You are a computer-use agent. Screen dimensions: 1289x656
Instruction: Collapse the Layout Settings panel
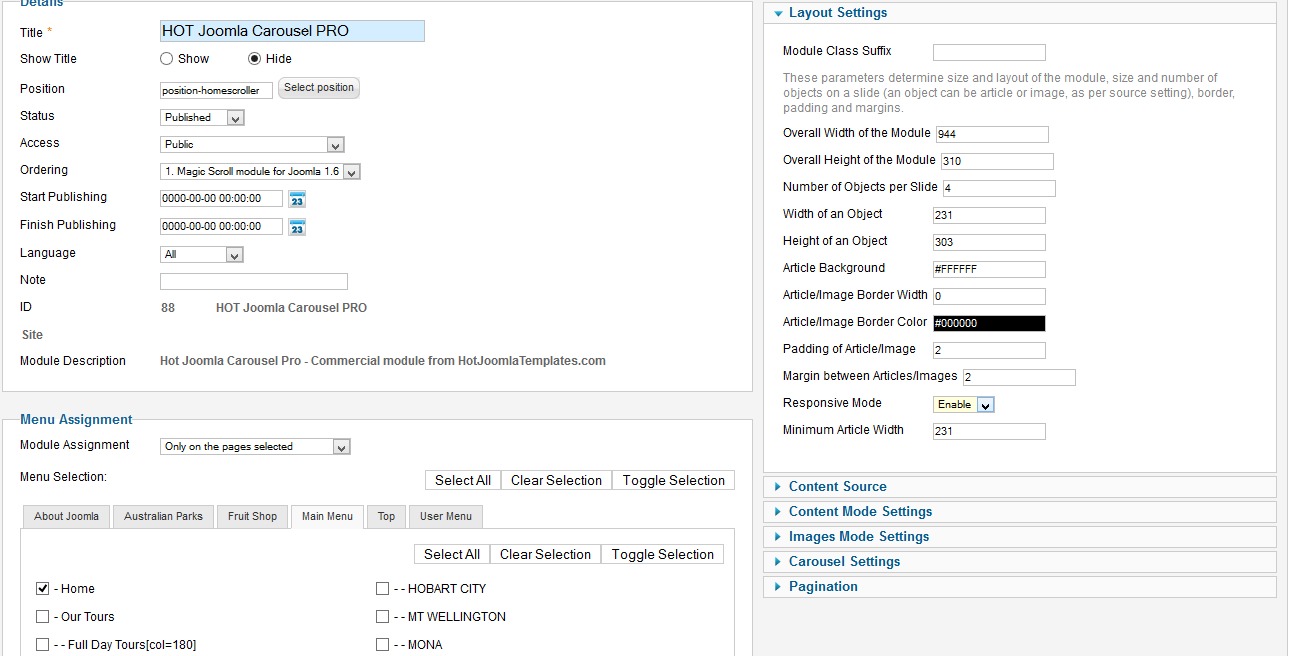coord(1020,13)
